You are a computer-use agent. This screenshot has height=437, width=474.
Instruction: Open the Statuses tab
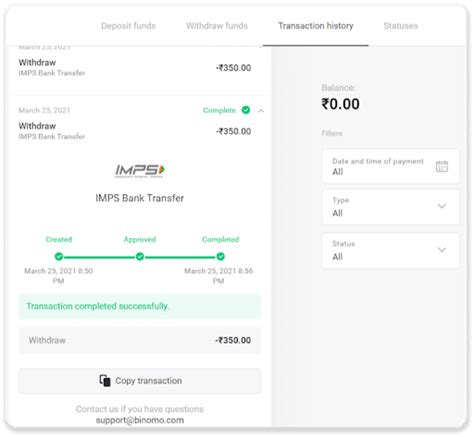pyautogui.click(x=401, y=26)
